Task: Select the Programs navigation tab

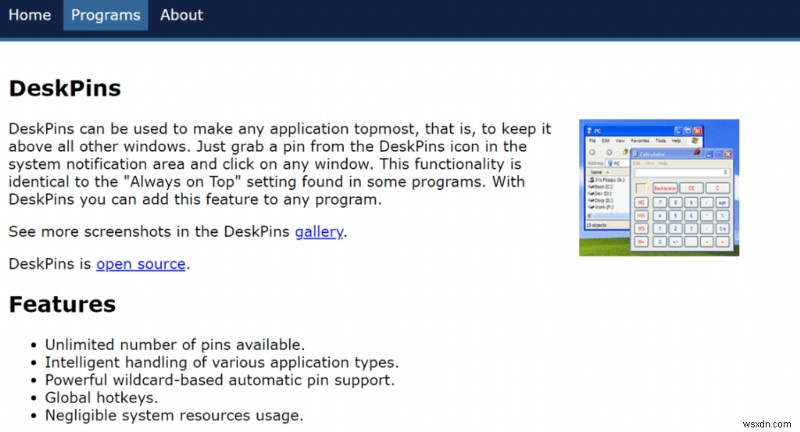Action: 105,15
